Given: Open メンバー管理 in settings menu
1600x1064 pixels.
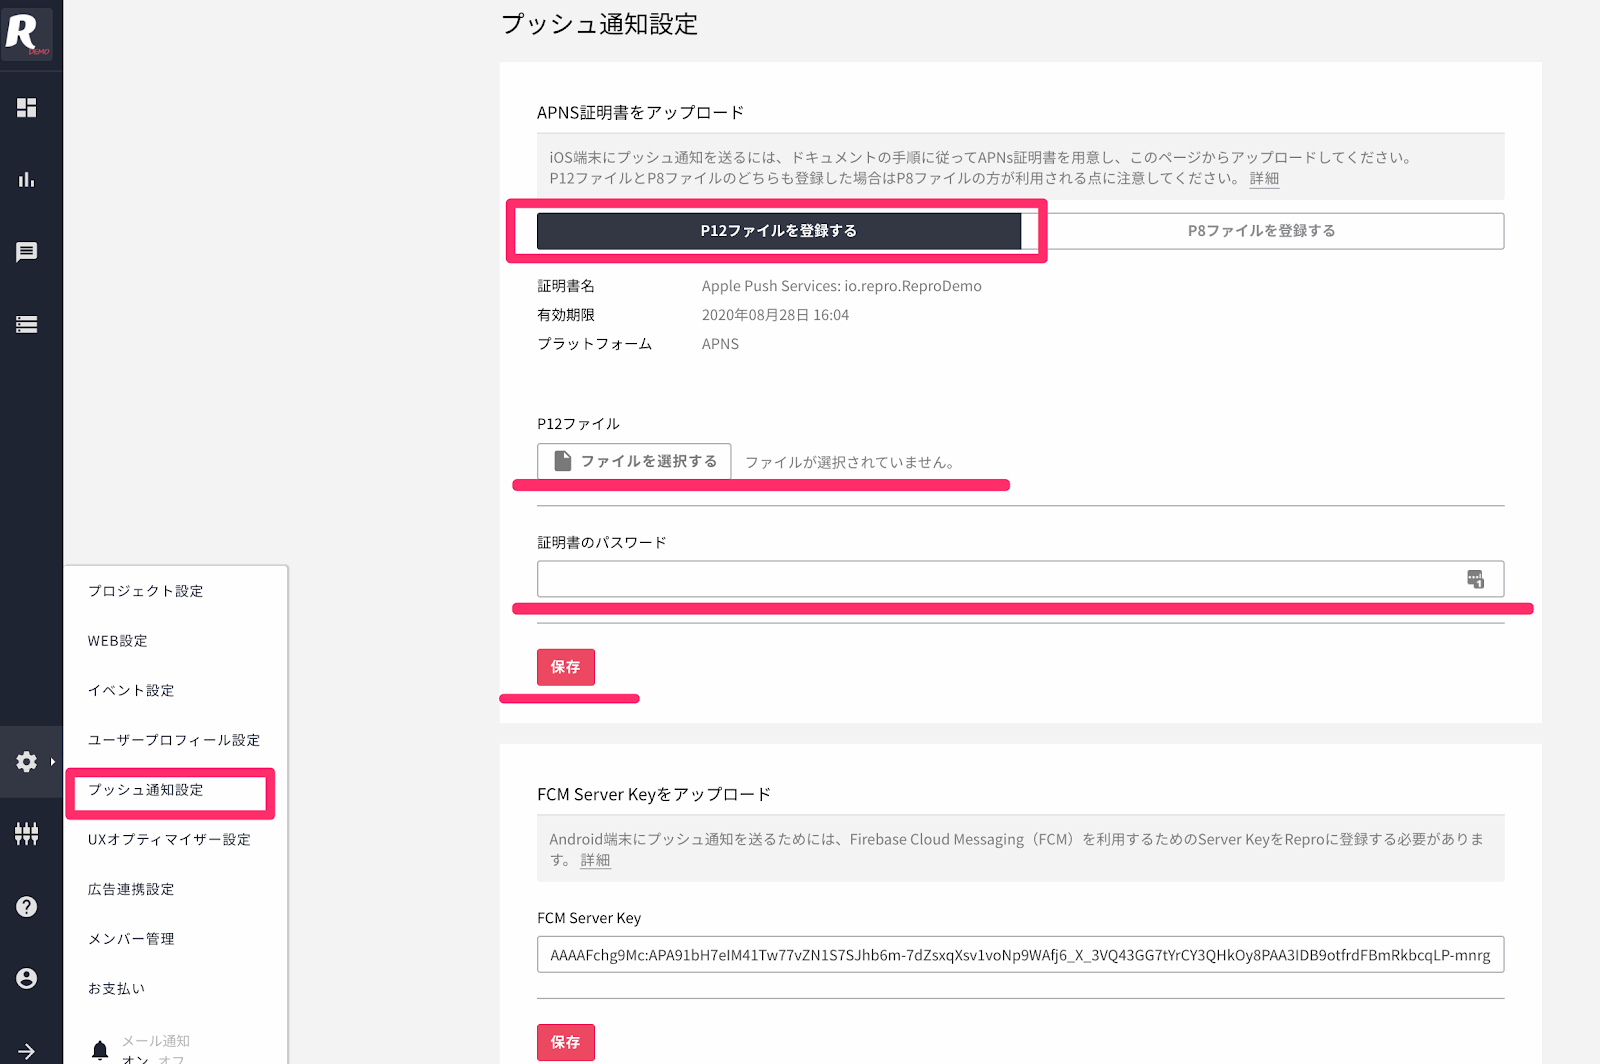Looking at the screenshot, I should (x=131, y=939).
